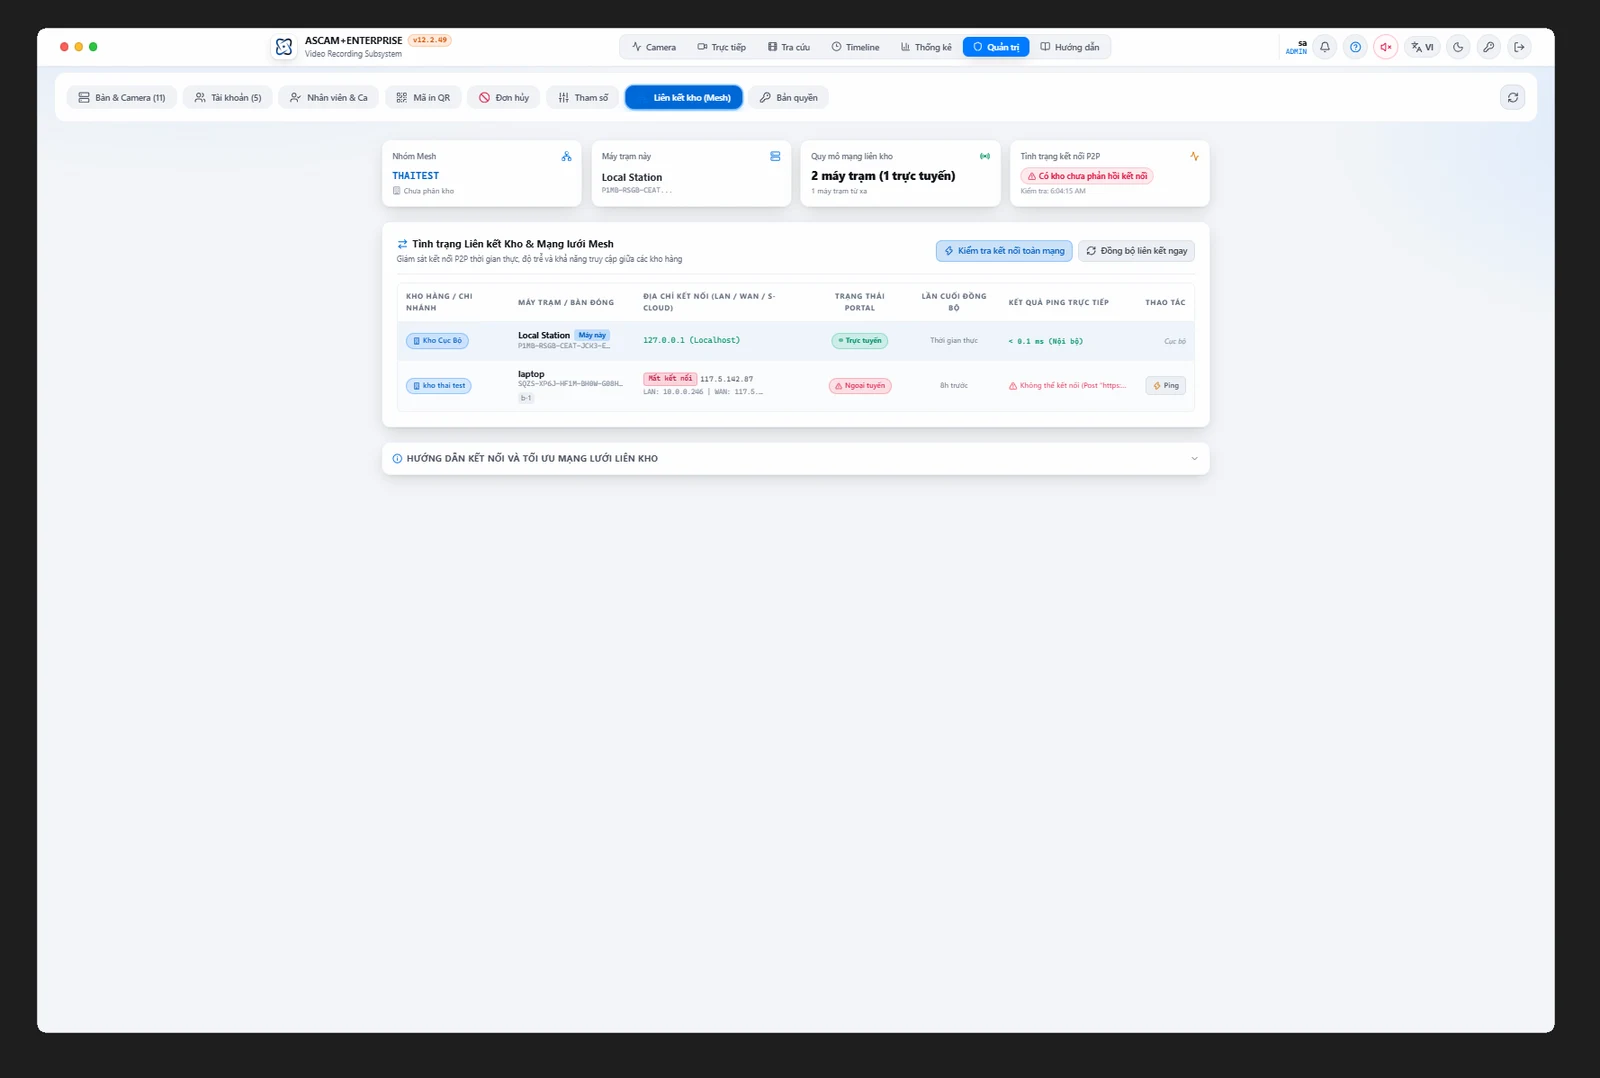Open Bản quyền section

pyautogui.click(x=789, y=97)
